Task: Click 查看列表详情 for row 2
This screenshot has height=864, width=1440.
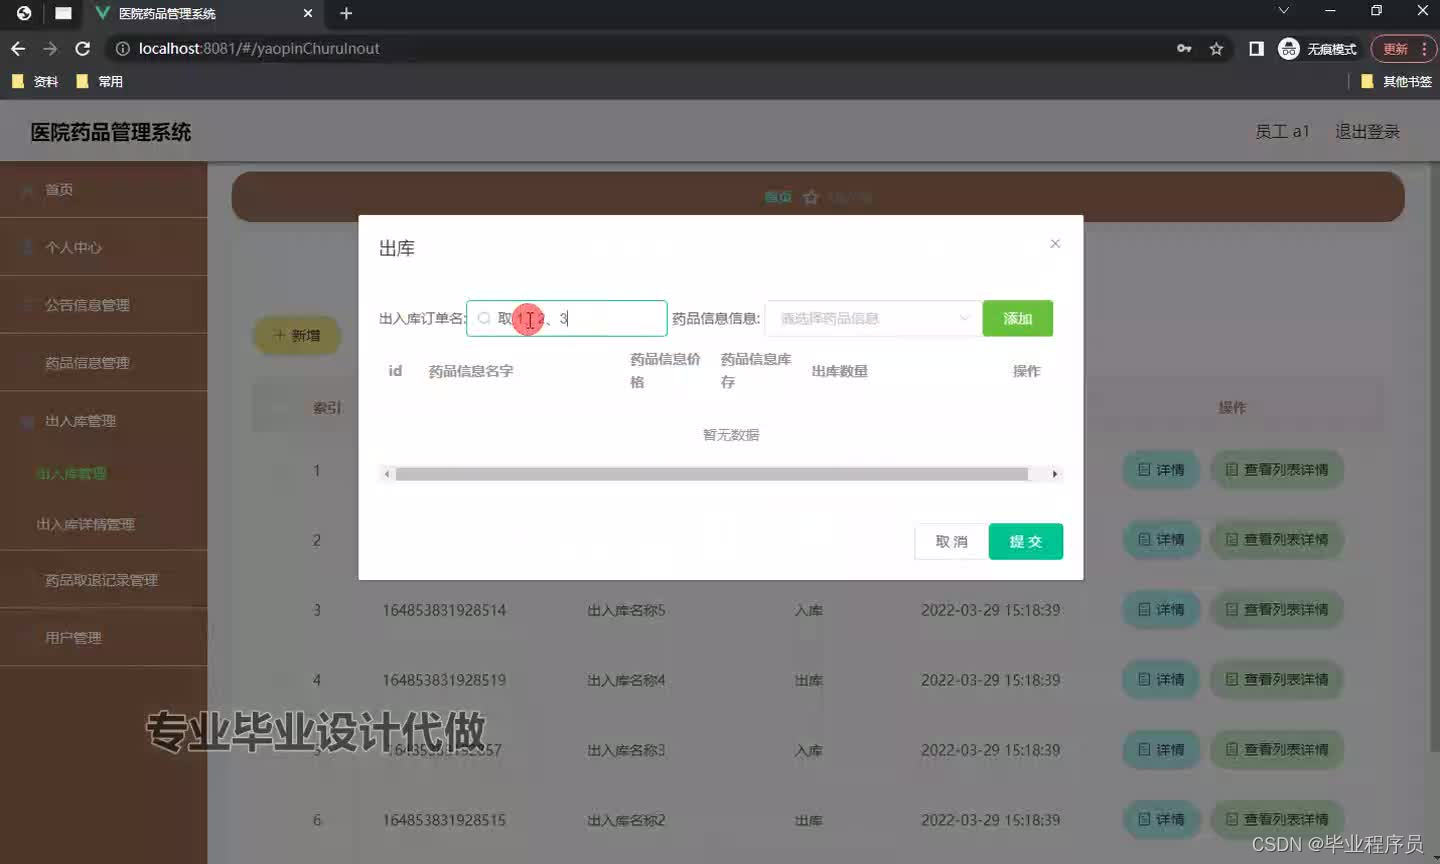Action: (1277, 539)
